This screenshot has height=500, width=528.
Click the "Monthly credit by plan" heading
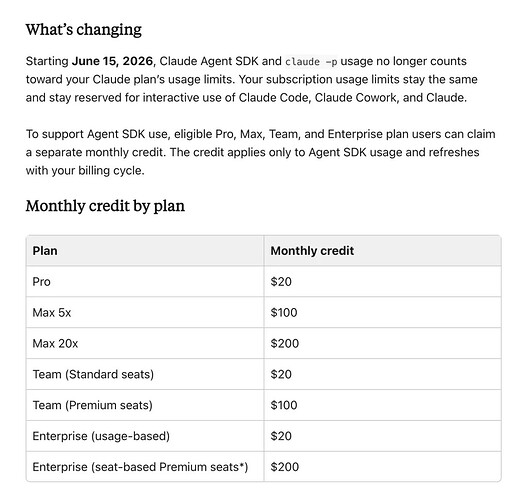105,206
